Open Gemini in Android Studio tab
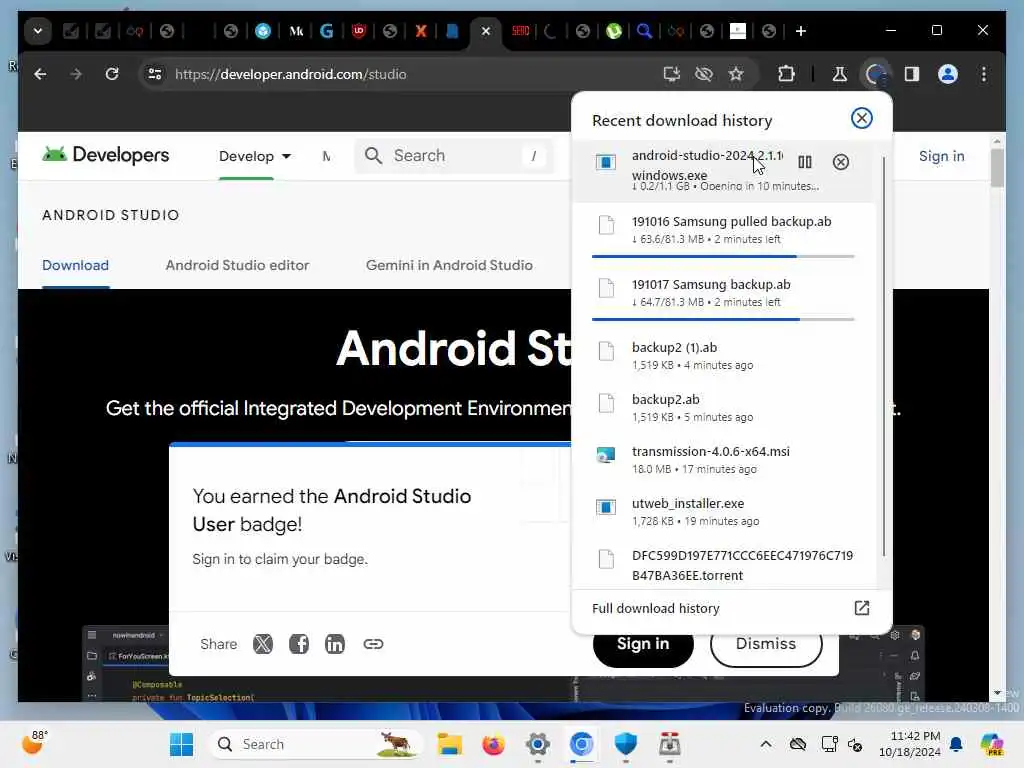This screenshot has width=1024, height=768. [x=449, y=265]
